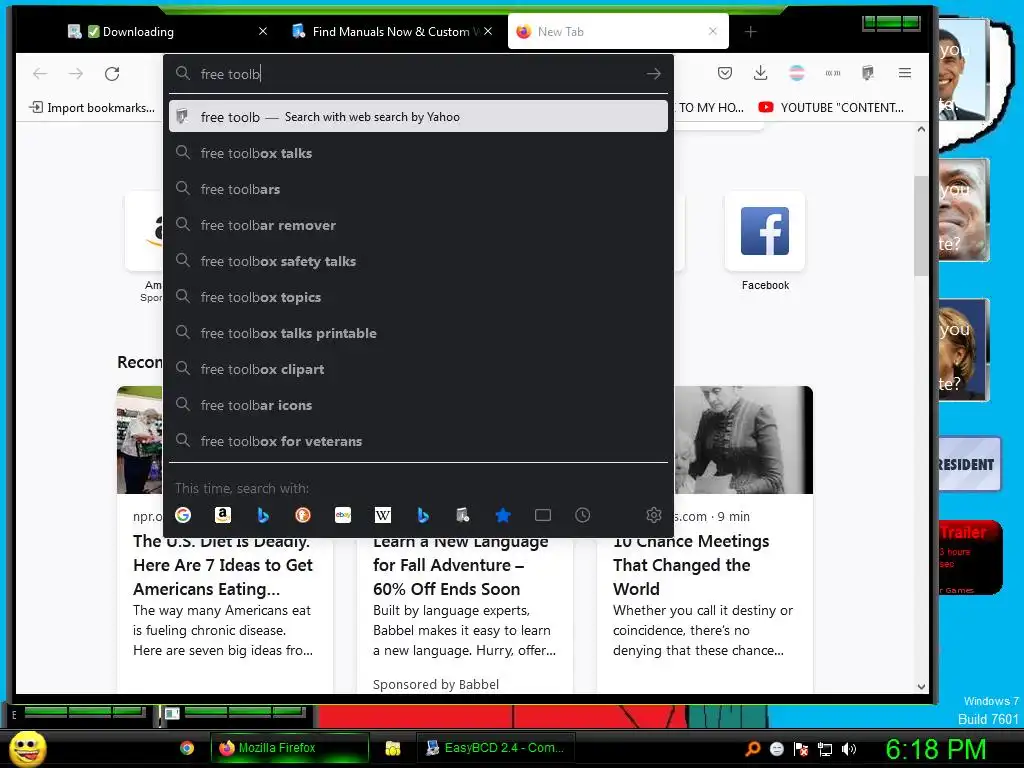This screenshot has height=768, width=1024.
Task: Click the page vertical scrollbar thumb
Action: 921,225
